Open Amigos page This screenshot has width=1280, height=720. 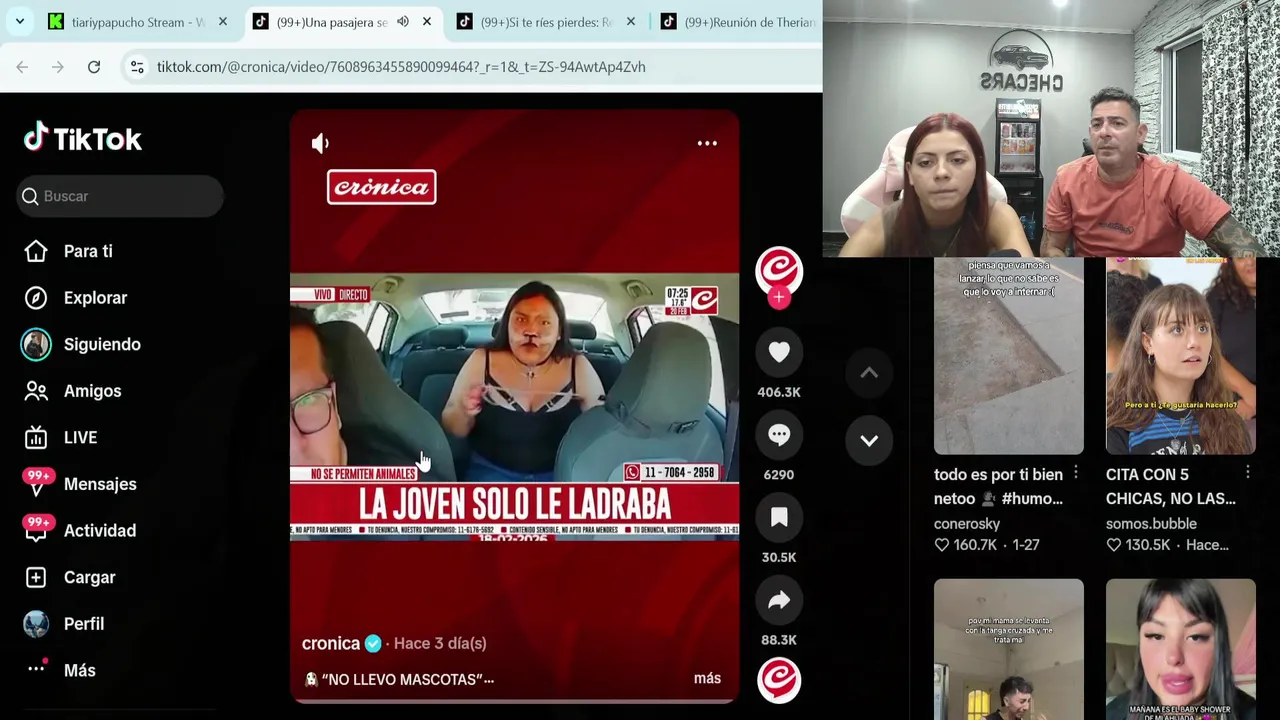tap(92, 391)
